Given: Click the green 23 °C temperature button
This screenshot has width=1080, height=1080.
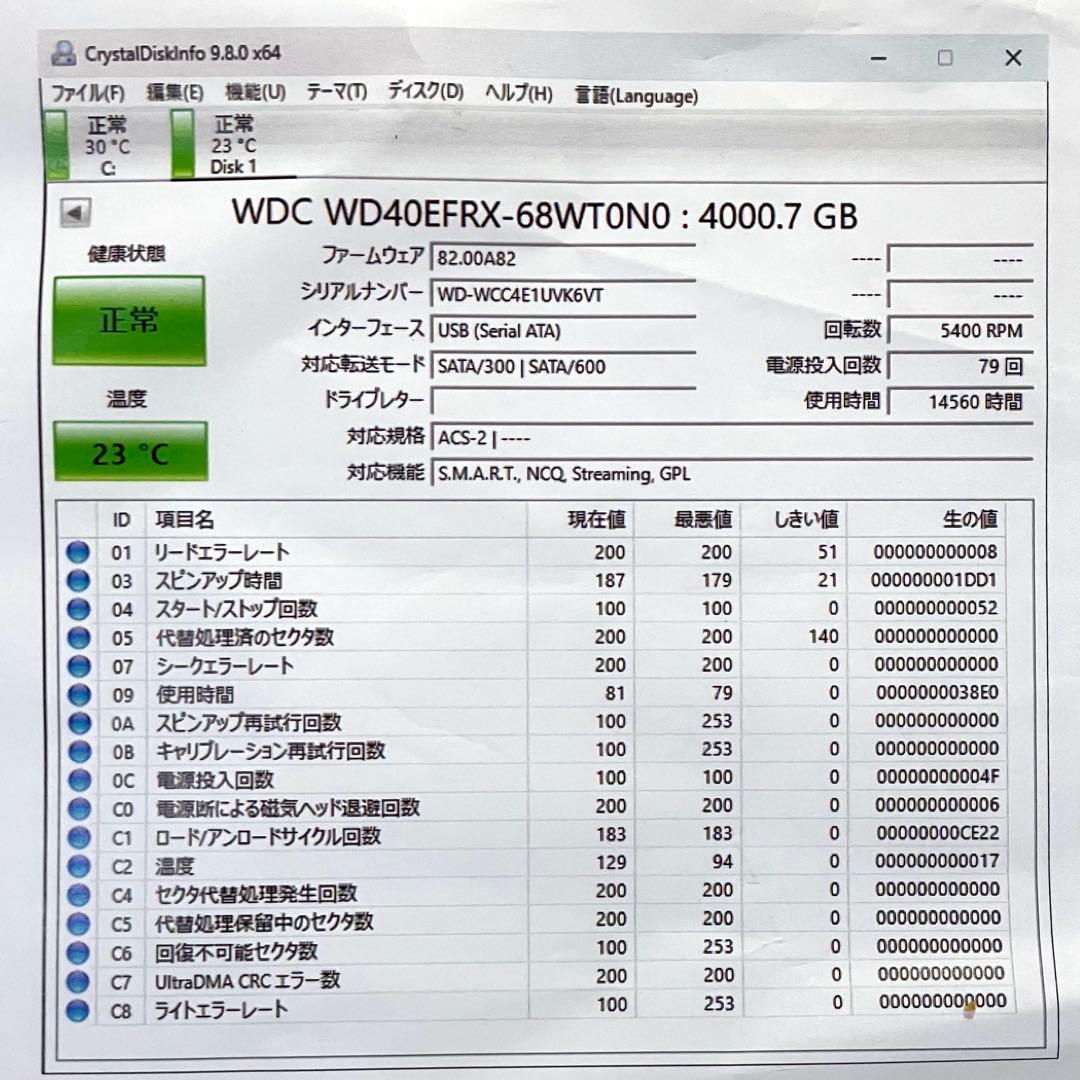Looking at the screenshot, I should (130, 452).
